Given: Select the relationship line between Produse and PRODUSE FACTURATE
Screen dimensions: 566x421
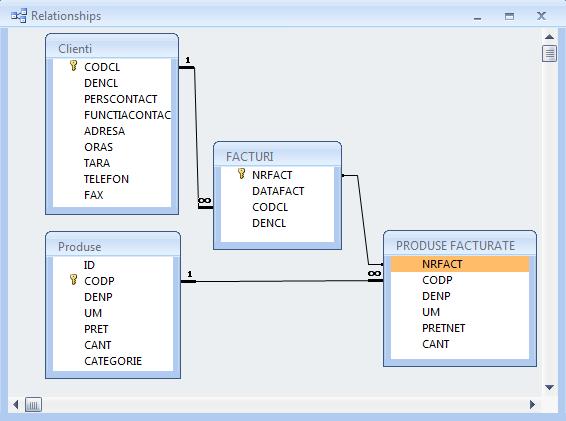Looking at the screenshot, I should [x=282, y=281].
